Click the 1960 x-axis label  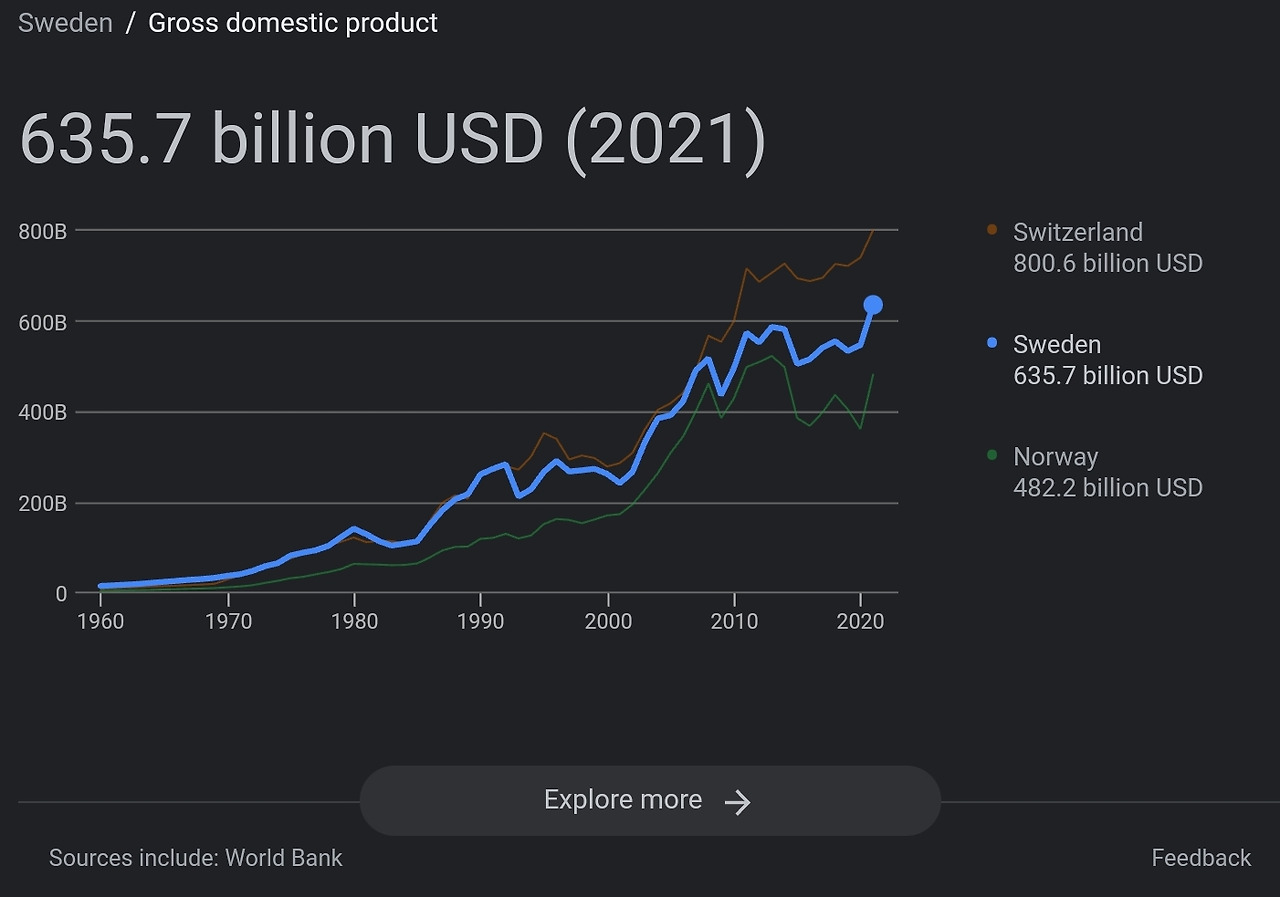click(100, 621)
